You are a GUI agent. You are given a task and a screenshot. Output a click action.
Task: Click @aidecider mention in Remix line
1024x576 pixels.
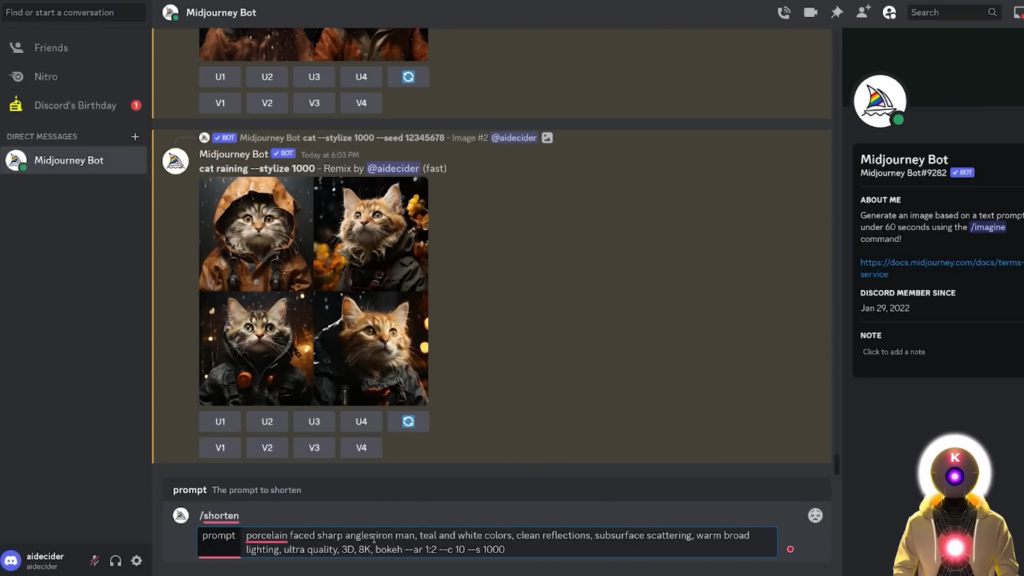pyautogui.click(x=393, y=168)
